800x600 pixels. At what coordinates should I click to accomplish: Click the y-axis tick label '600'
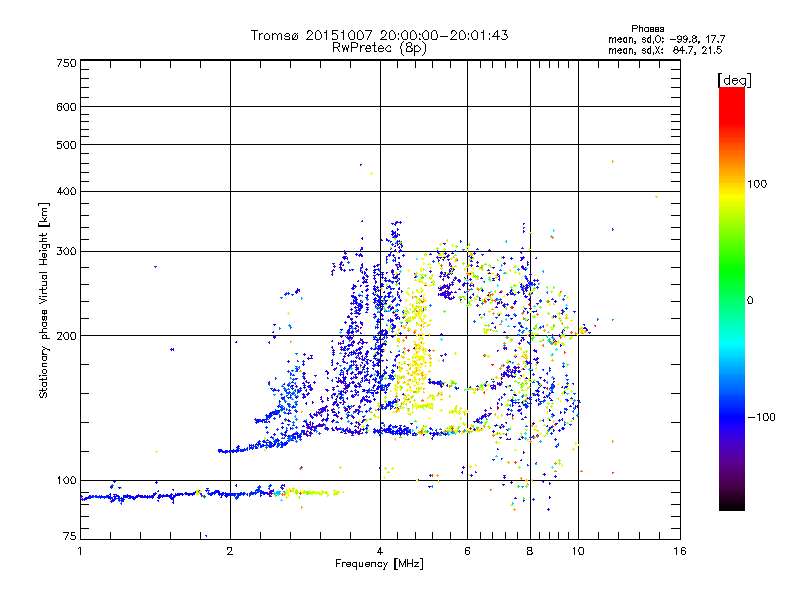pos(66,107)
